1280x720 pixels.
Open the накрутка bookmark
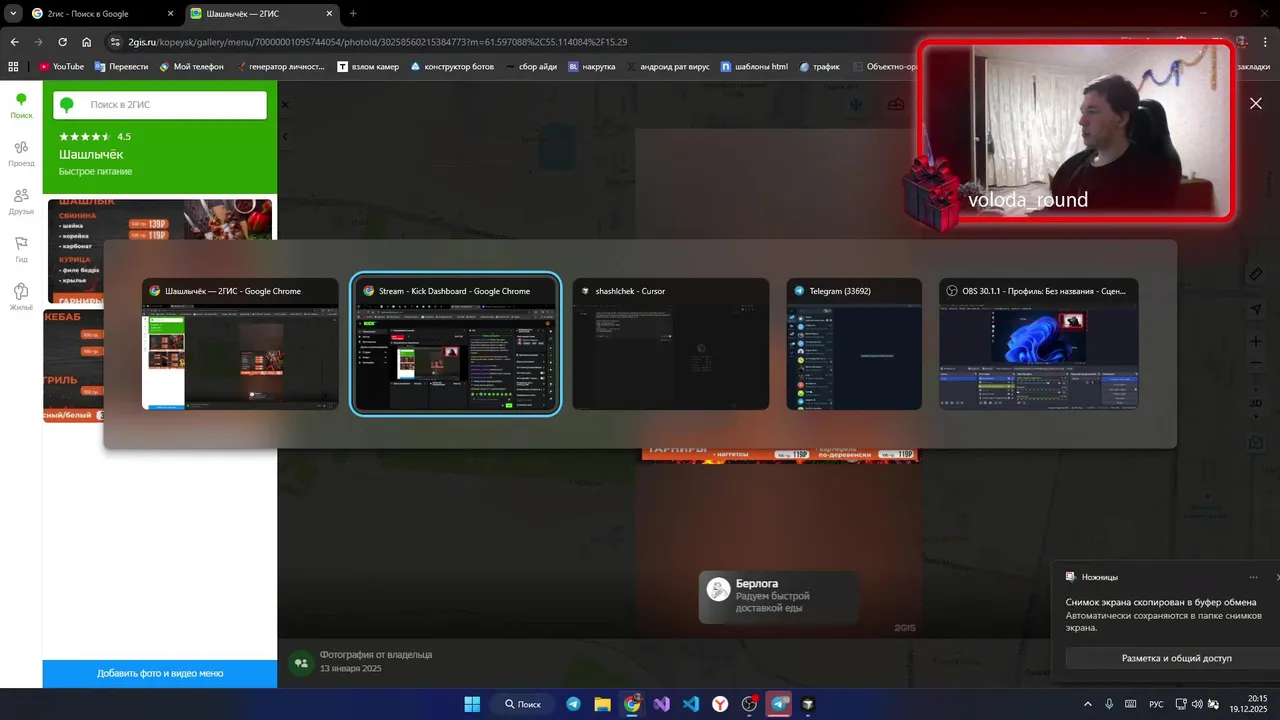click(x=592, y=67)
